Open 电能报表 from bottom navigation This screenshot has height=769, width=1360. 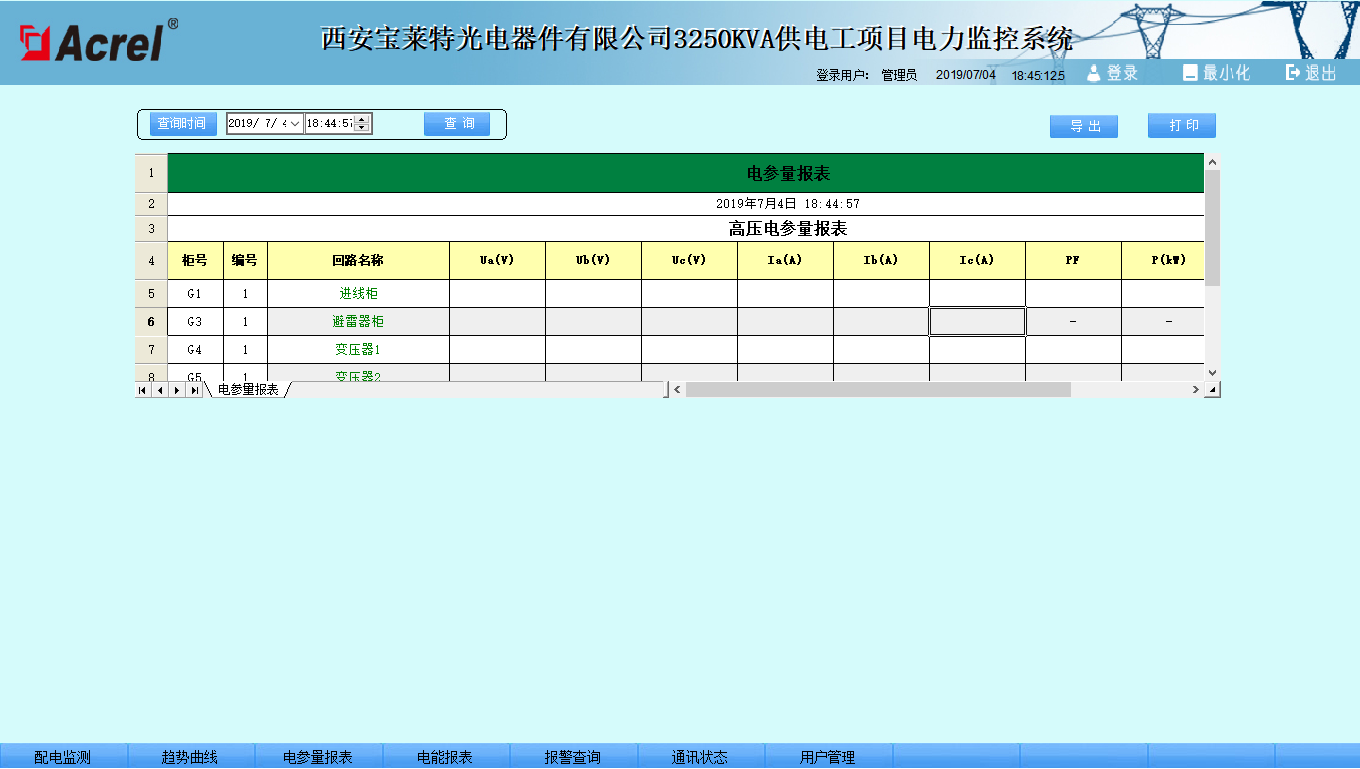pos(445,757)
